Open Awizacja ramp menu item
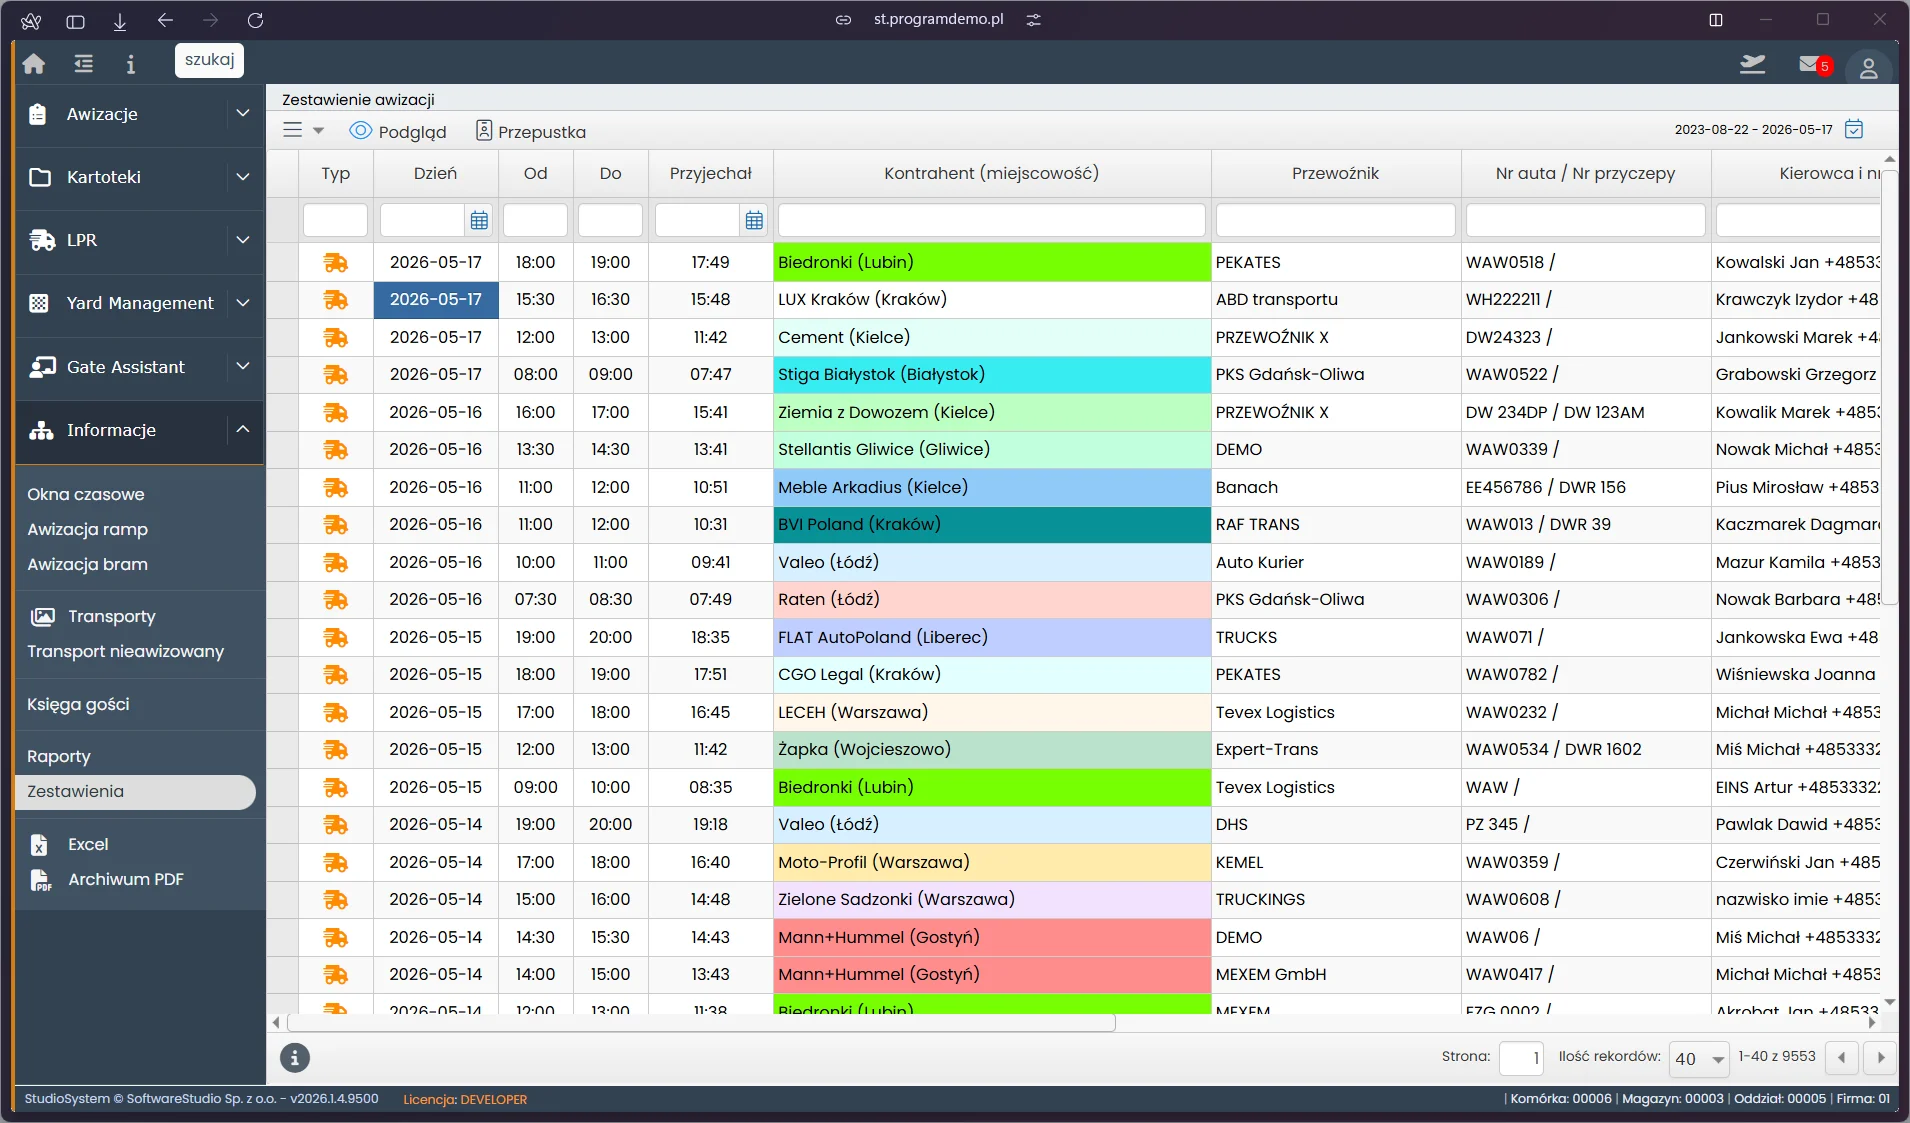The height and width of the screenshot is (1123, 1910). click(88, 529)
